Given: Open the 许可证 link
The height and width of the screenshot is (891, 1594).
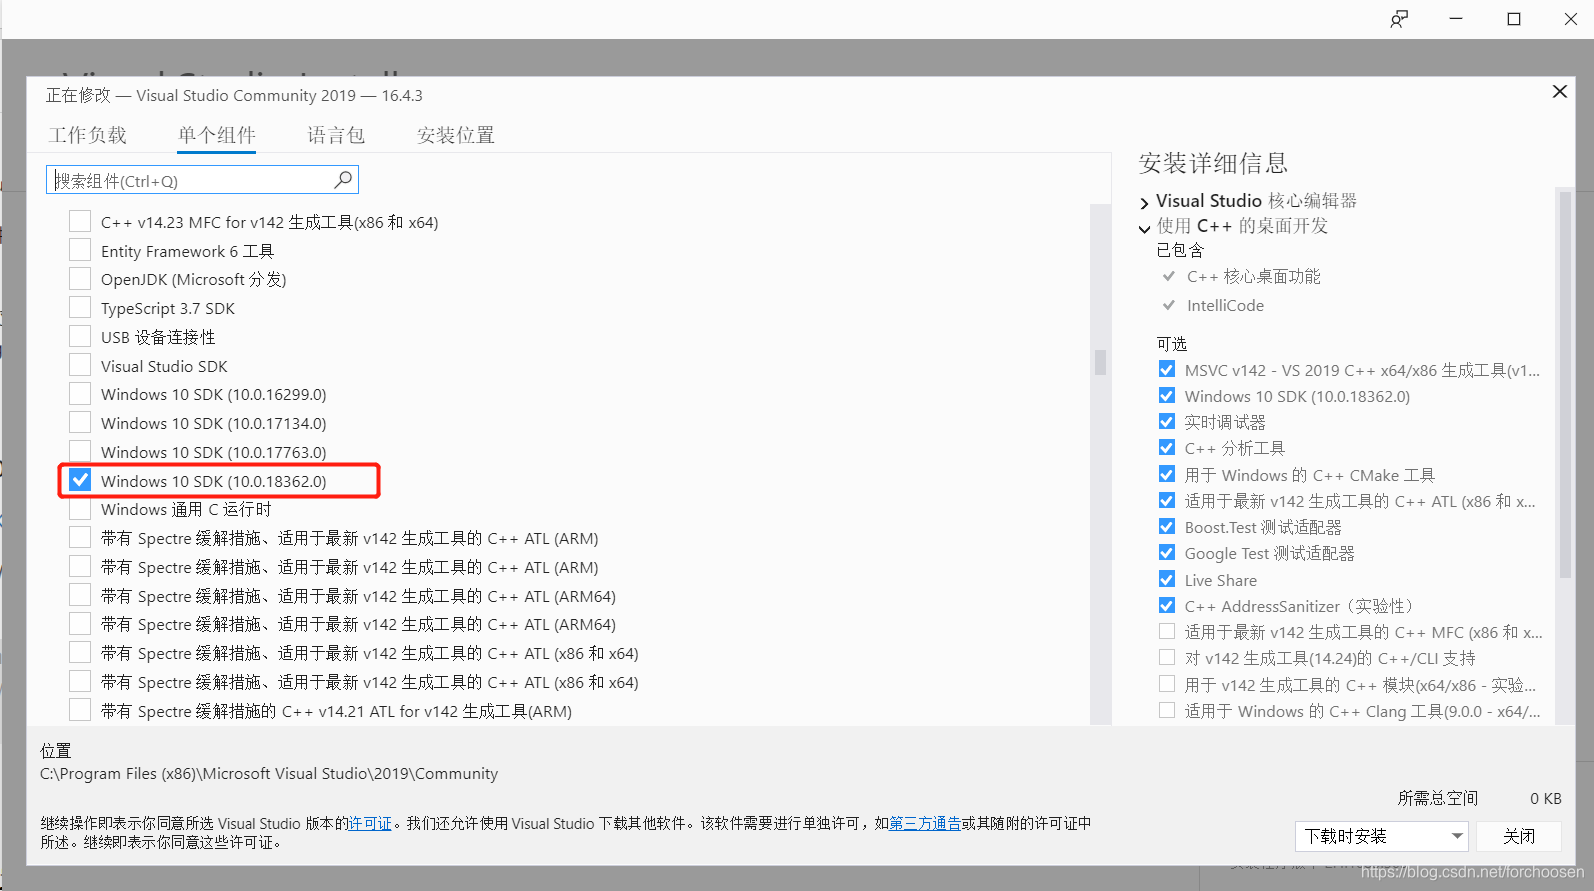Looking at the screenshot, I should [370, 823].
